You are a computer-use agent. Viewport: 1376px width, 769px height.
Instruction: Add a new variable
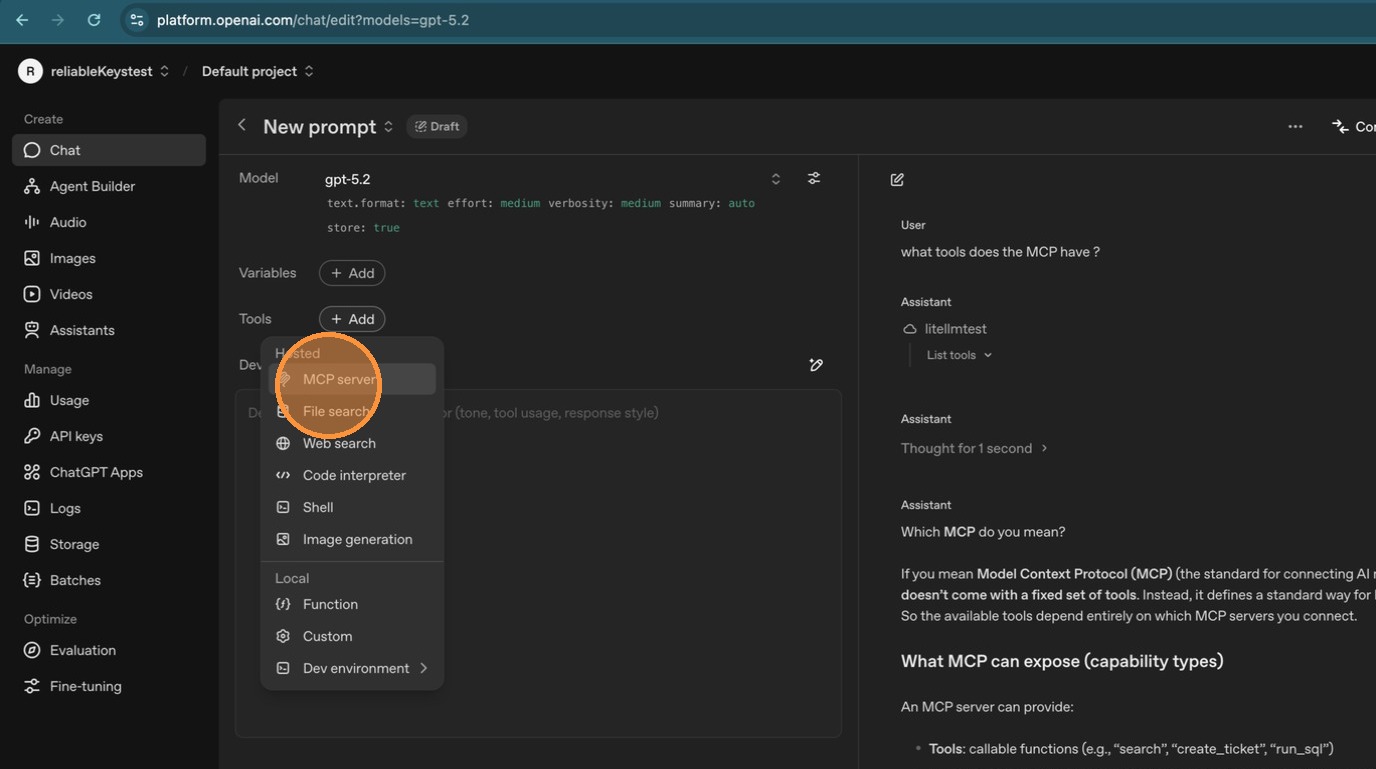click(352, 273)
